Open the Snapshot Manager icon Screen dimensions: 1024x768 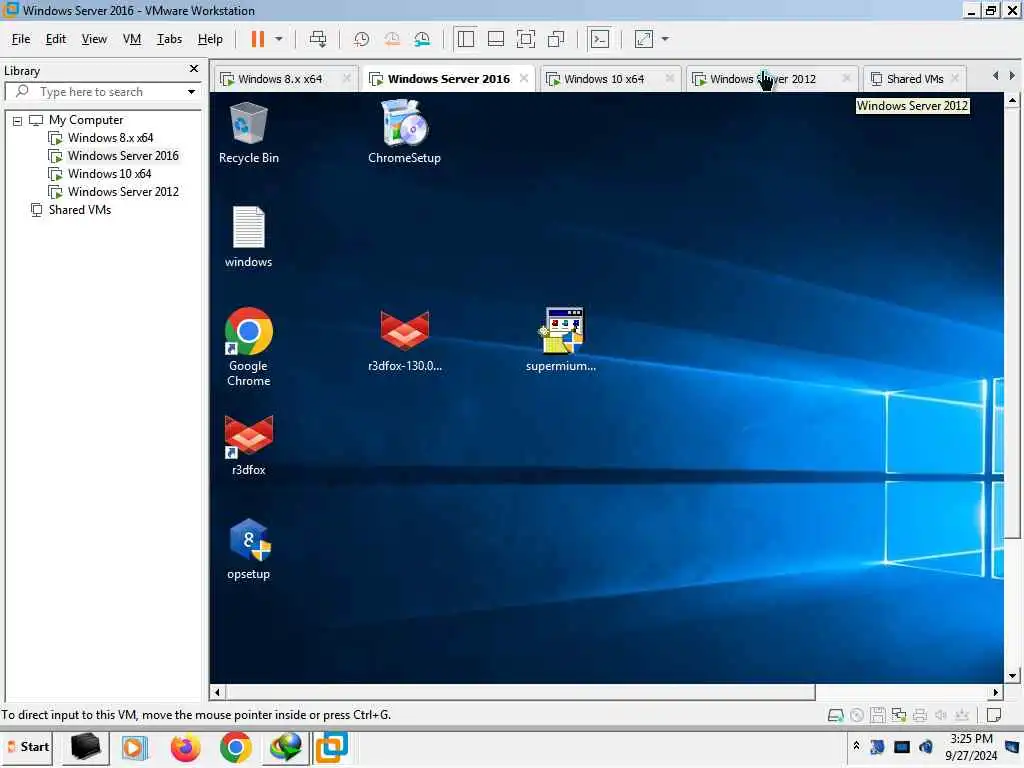pyautogui.click(x=423, y=39)
